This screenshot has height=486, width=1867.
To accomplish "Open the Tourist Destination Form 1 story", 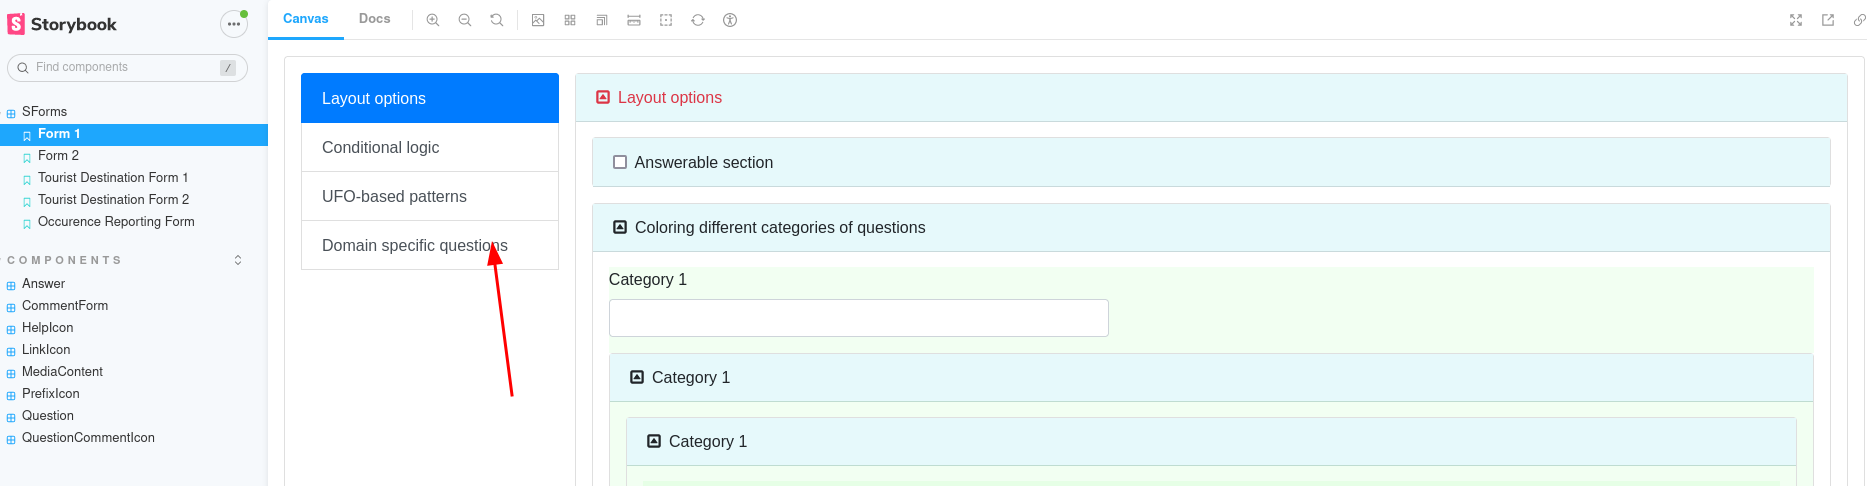I will tap(113, 178).
